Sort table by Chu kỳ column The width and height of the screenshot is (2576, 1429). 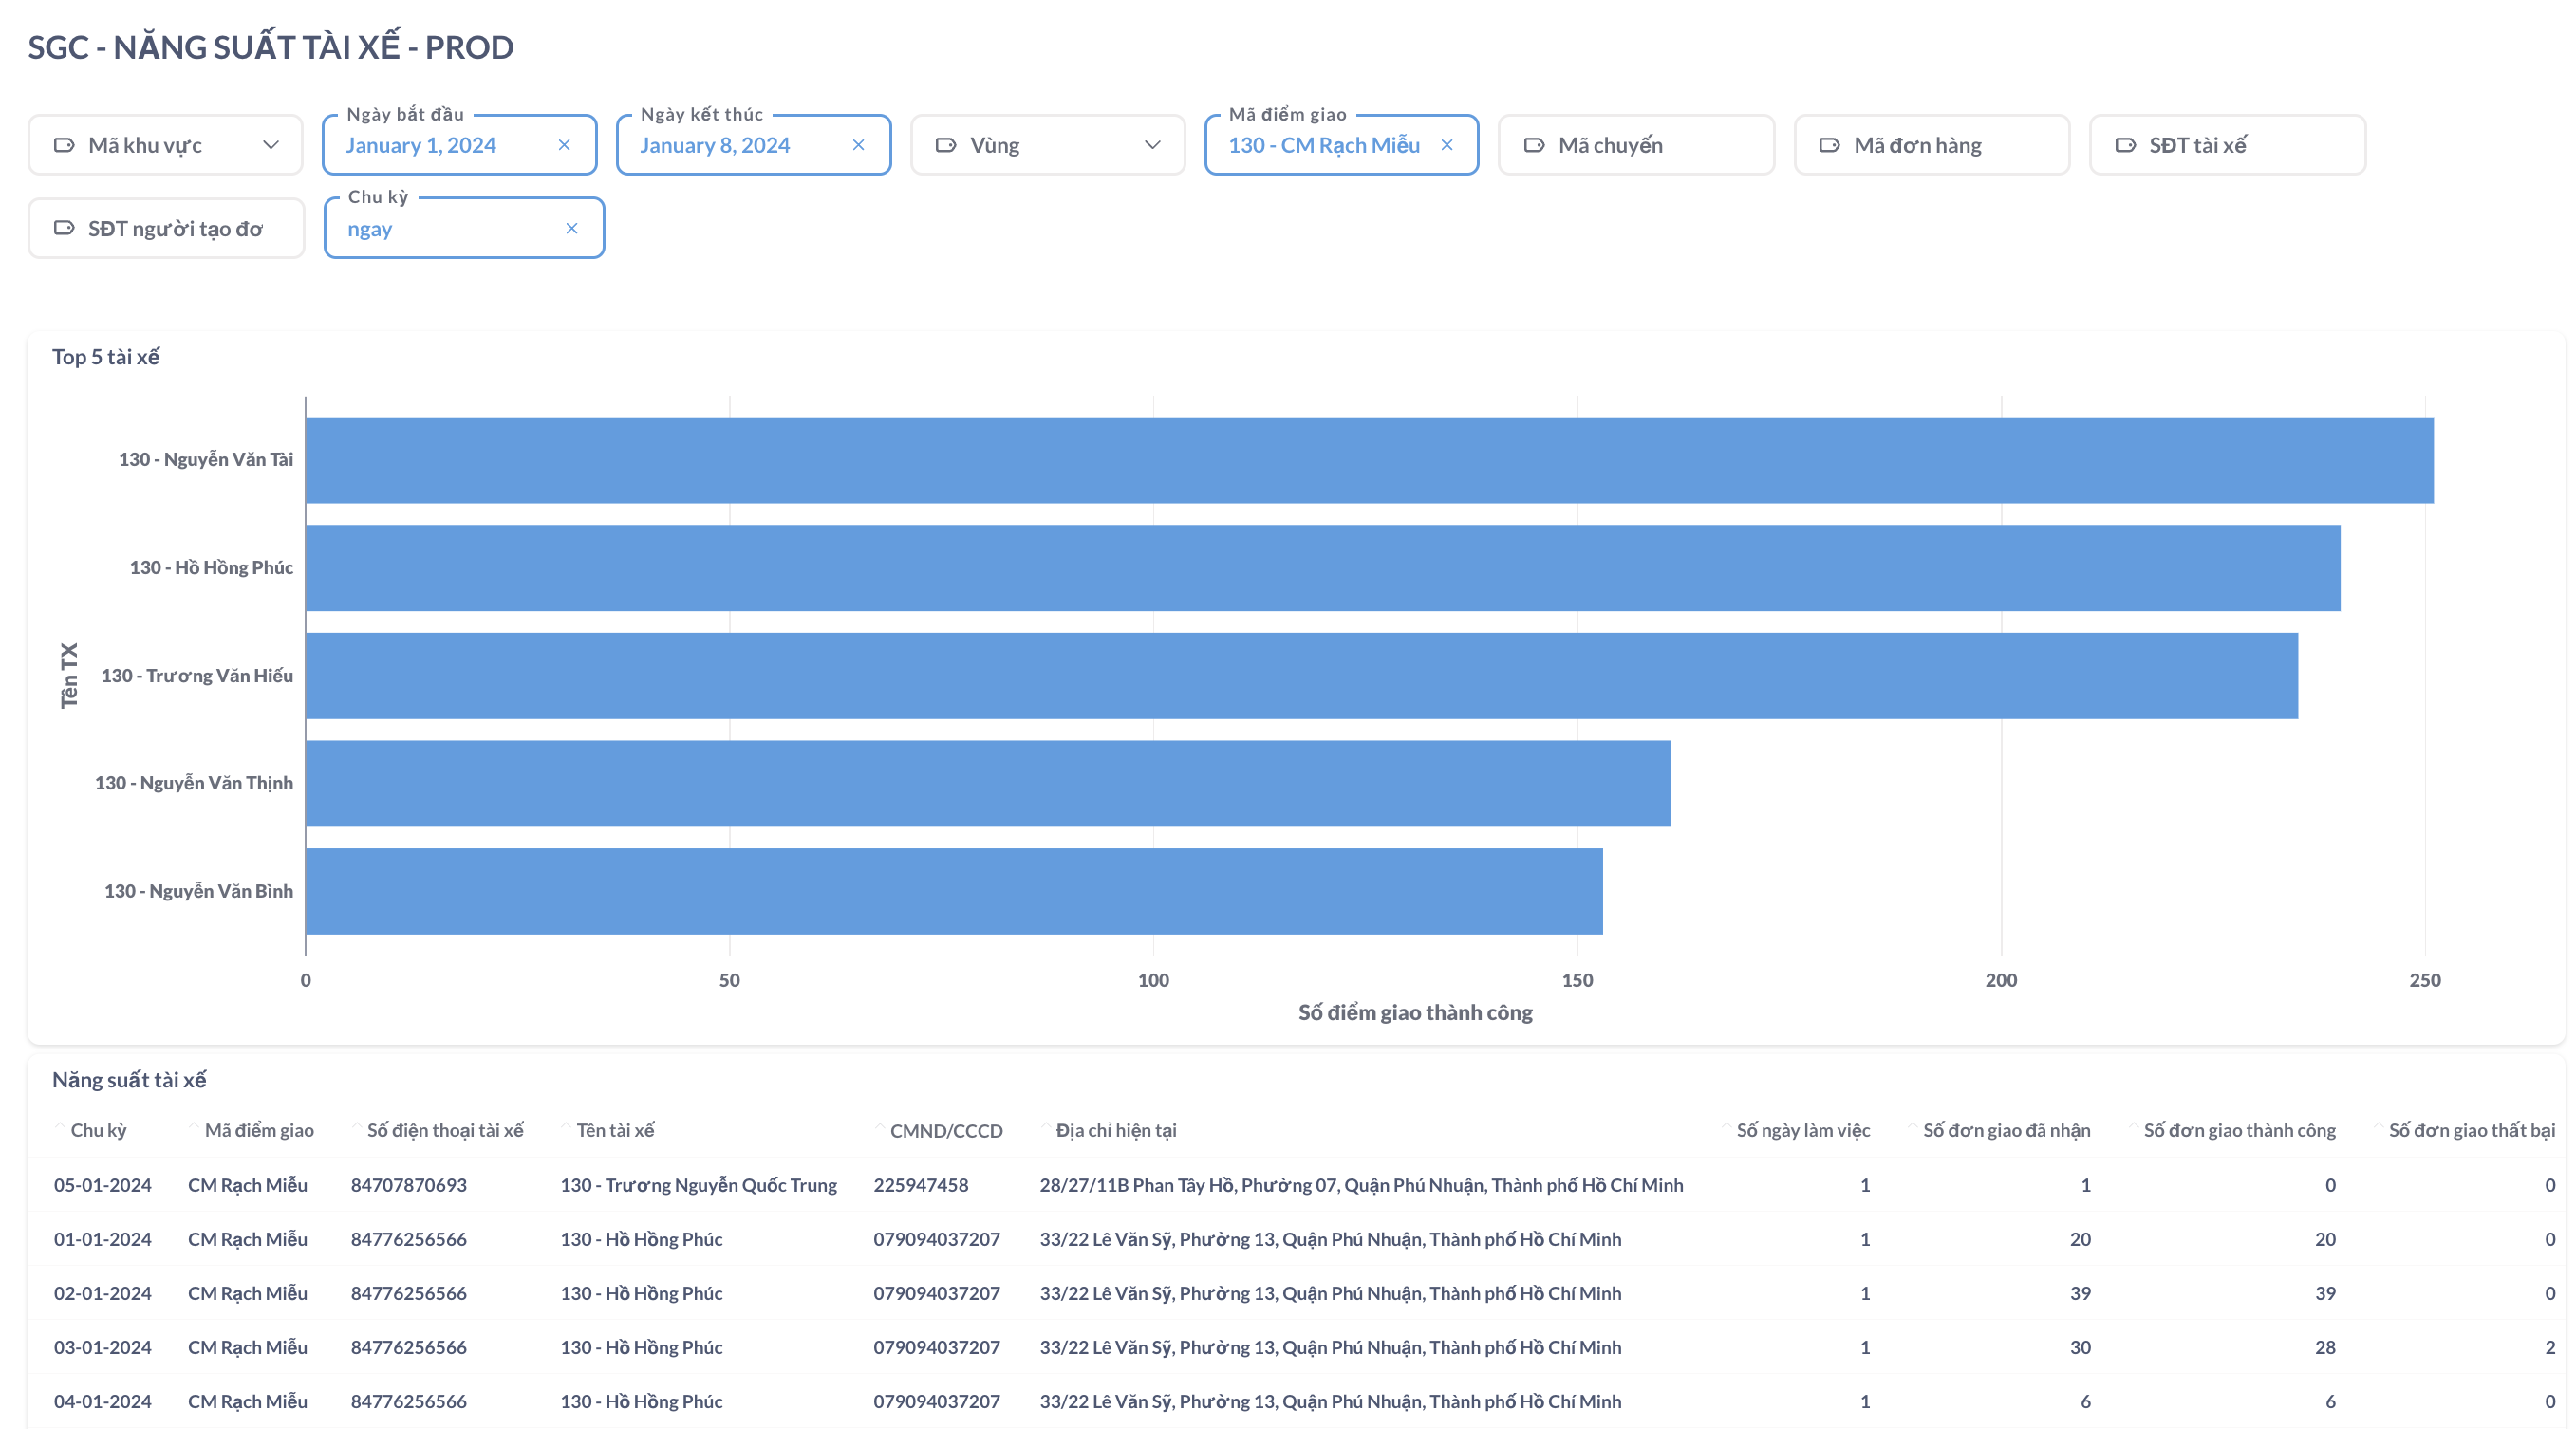click(98, 1130)
